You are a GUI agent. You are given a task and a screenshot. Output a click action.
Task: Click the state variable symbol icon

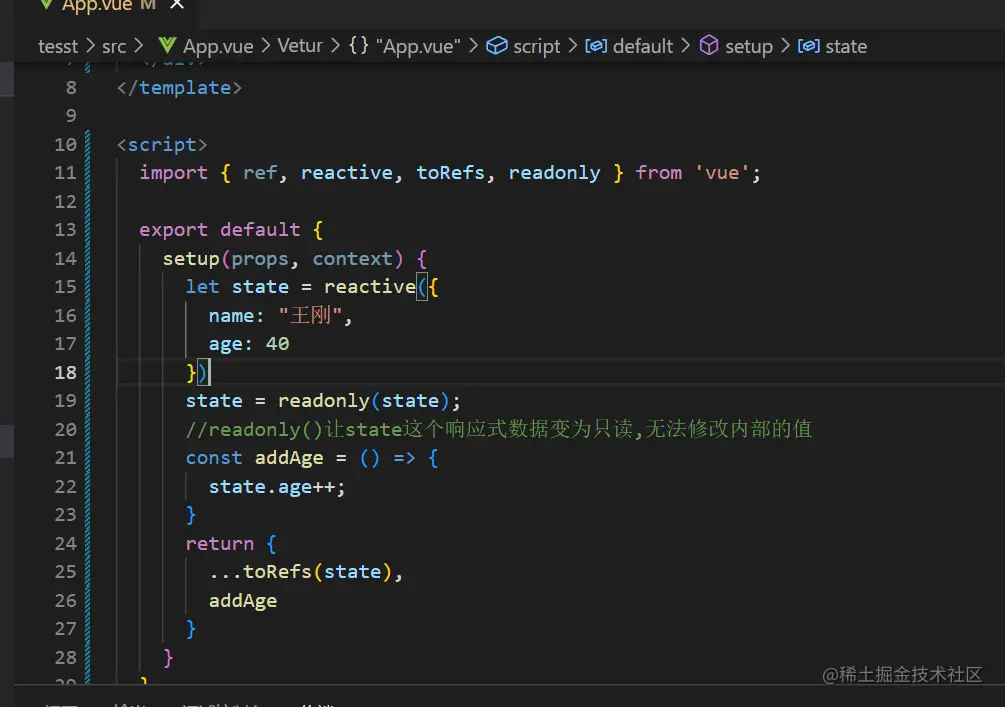tap(809, 46)
